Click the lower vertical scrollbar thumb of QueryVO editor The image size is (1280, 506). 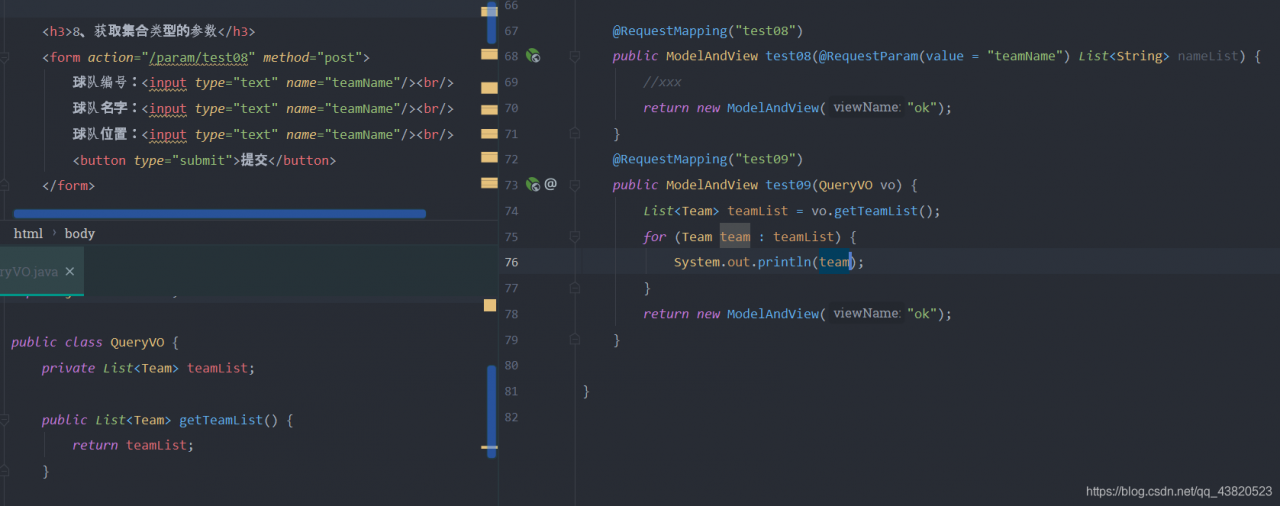click(491, 410)
